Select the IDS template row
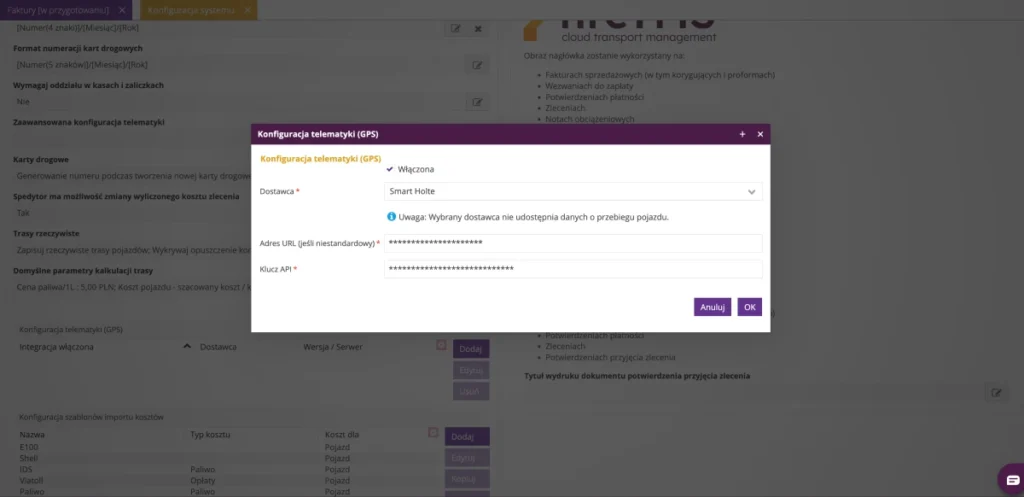This screenshot has width=1024, height=497. pos(222,470)
